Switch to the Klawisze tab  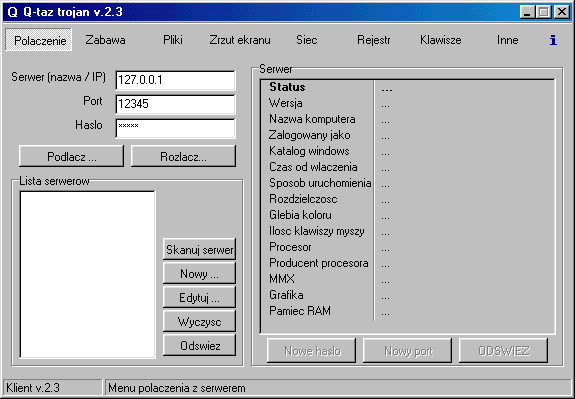point(441,40)
